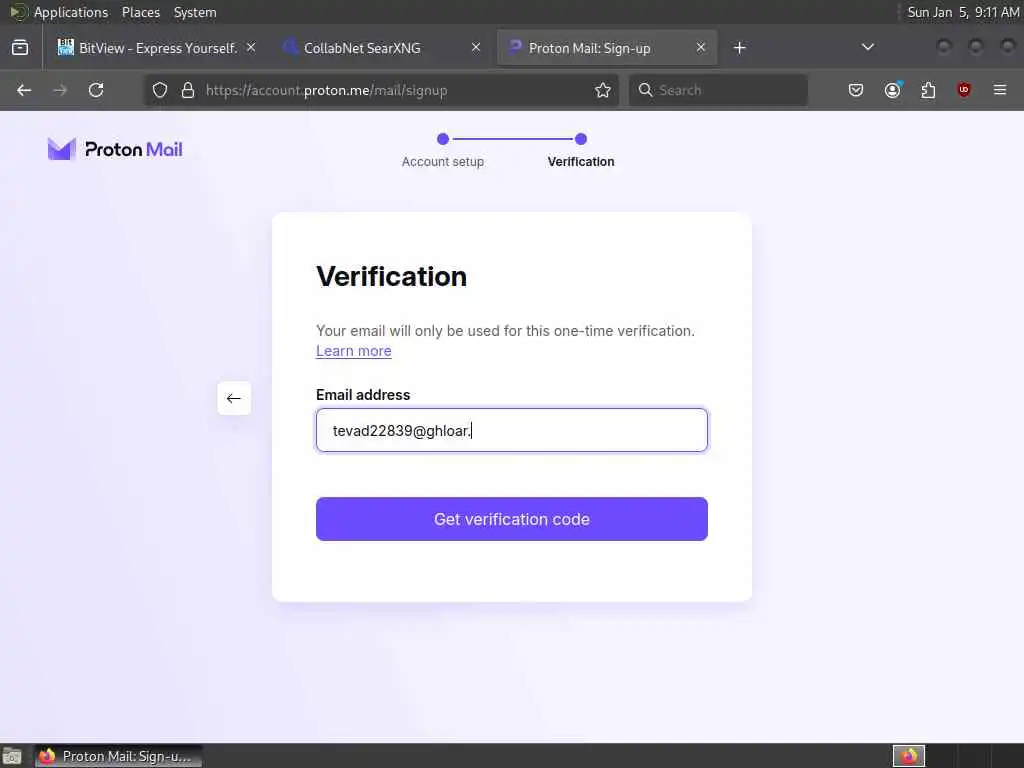Screen dimensions: 1024x768
Task: Open the extensions puzzle icon
Action: click(x=928, y=90)
